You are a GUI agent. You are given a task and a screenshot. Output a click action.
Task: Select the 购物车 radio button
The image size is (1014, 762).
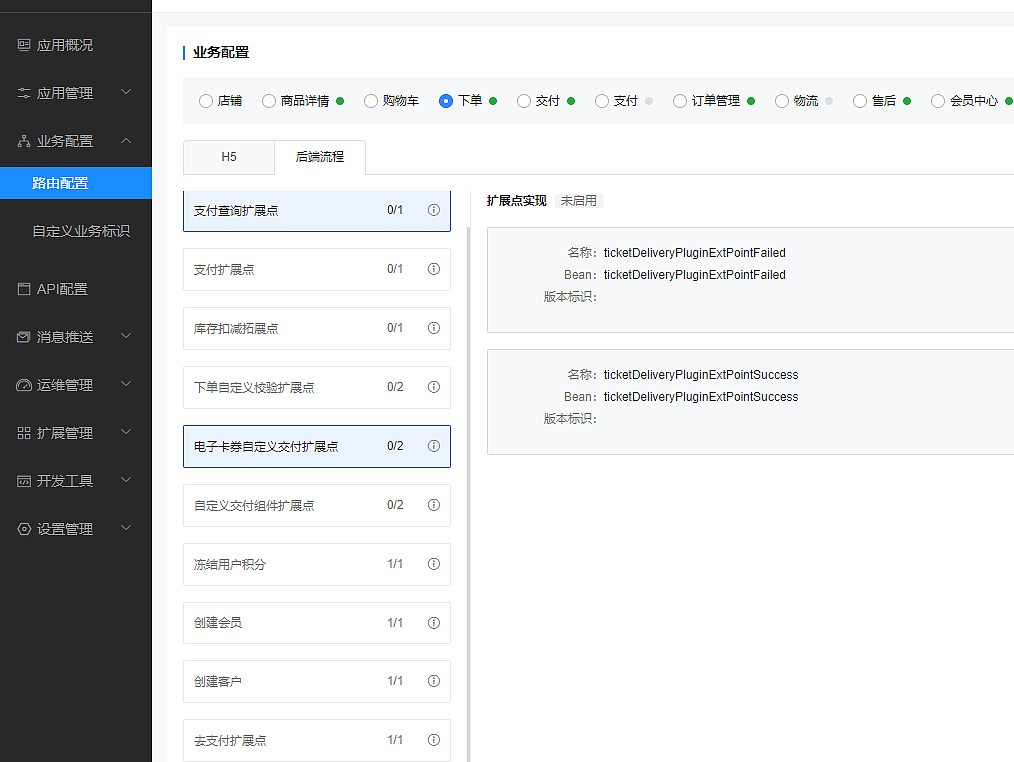coord(371,101)
